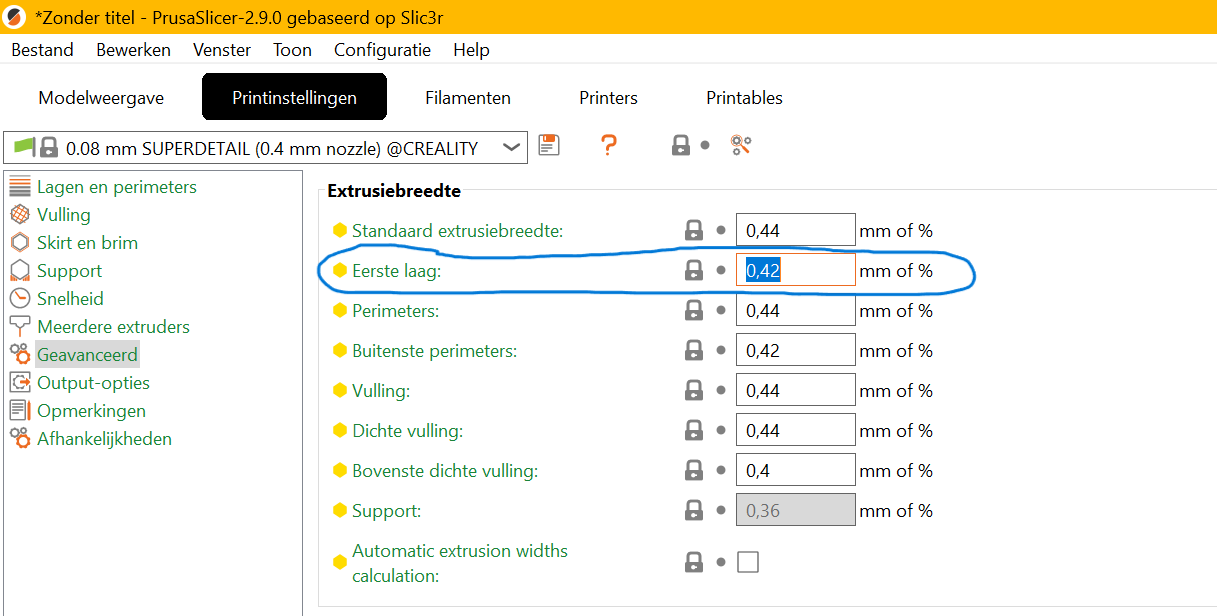1217x616 pixels.
Task: Click the Buitenste perimeters label link
Action: click(434, 351)
